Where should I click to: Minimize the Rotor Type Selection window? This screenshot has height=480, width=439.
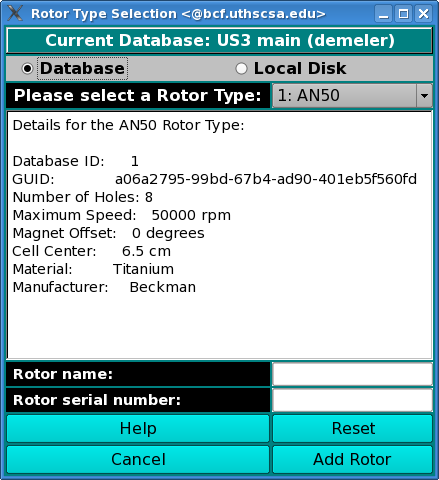coord(384,14)
